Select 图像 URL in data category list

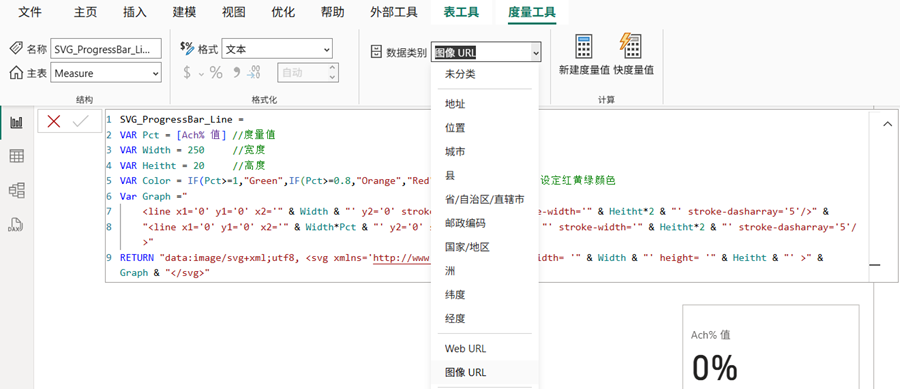tap(465, 372)
